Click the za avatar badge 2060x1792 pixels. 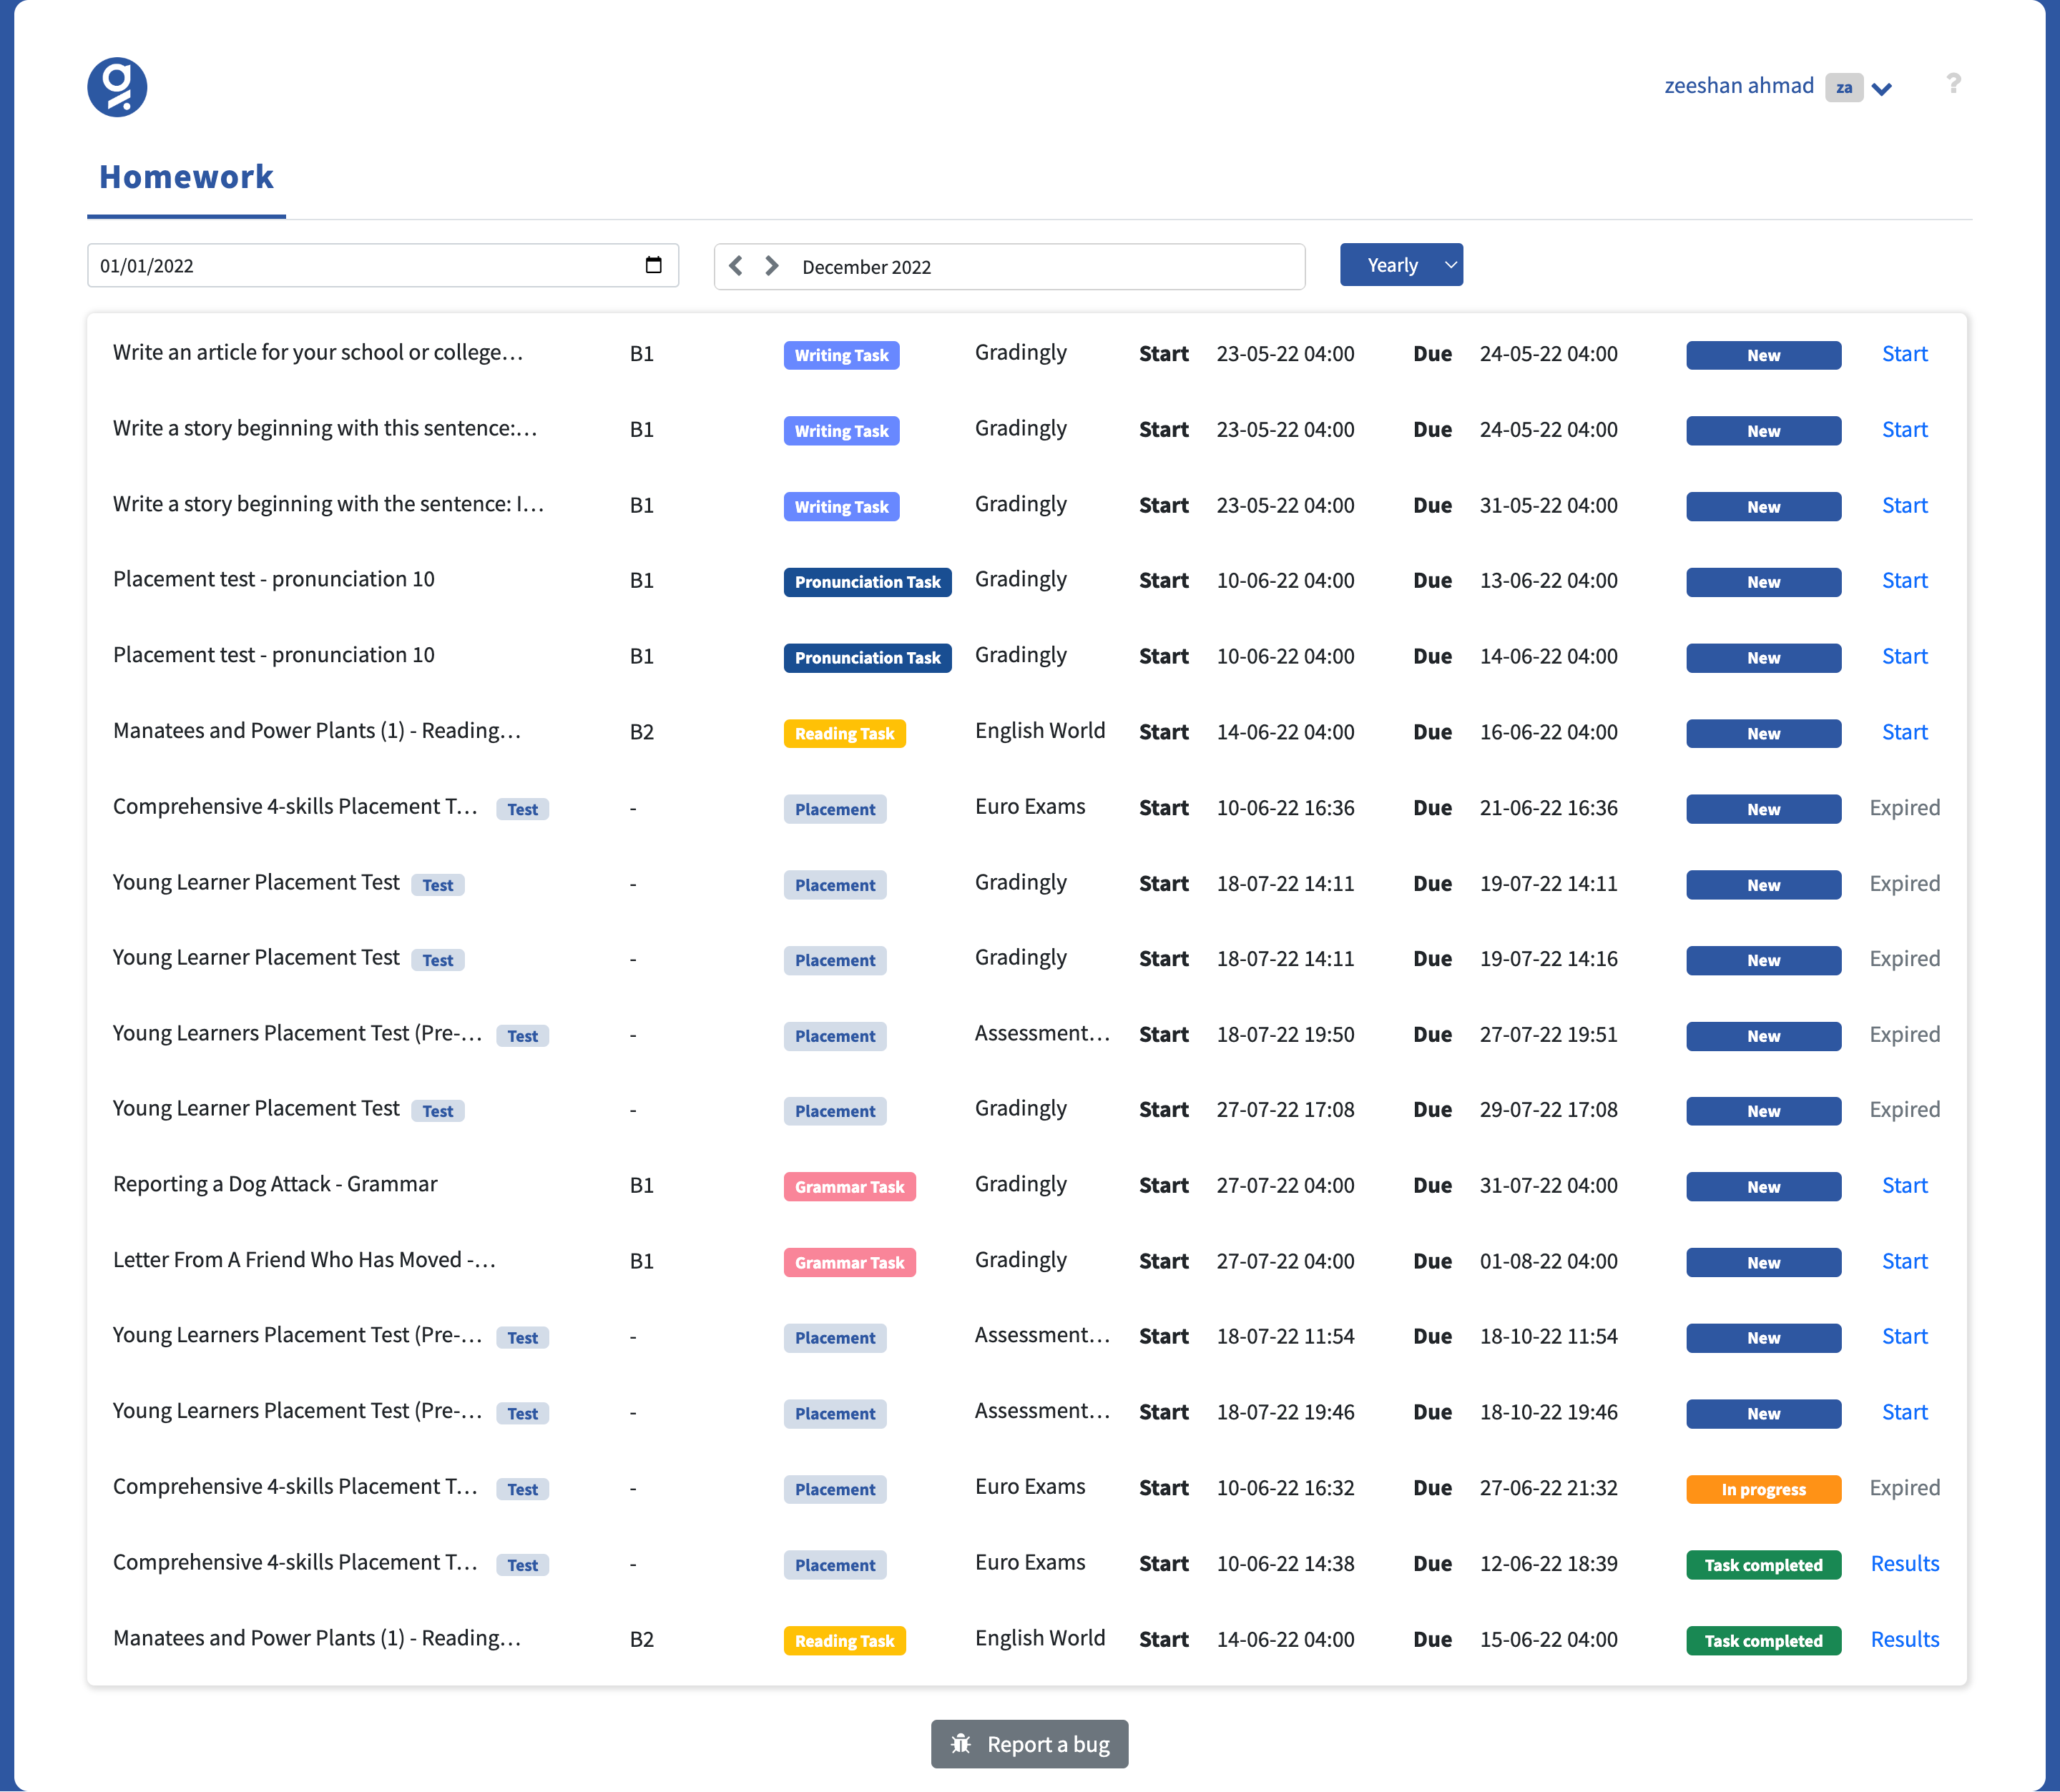coord(1843,88)
